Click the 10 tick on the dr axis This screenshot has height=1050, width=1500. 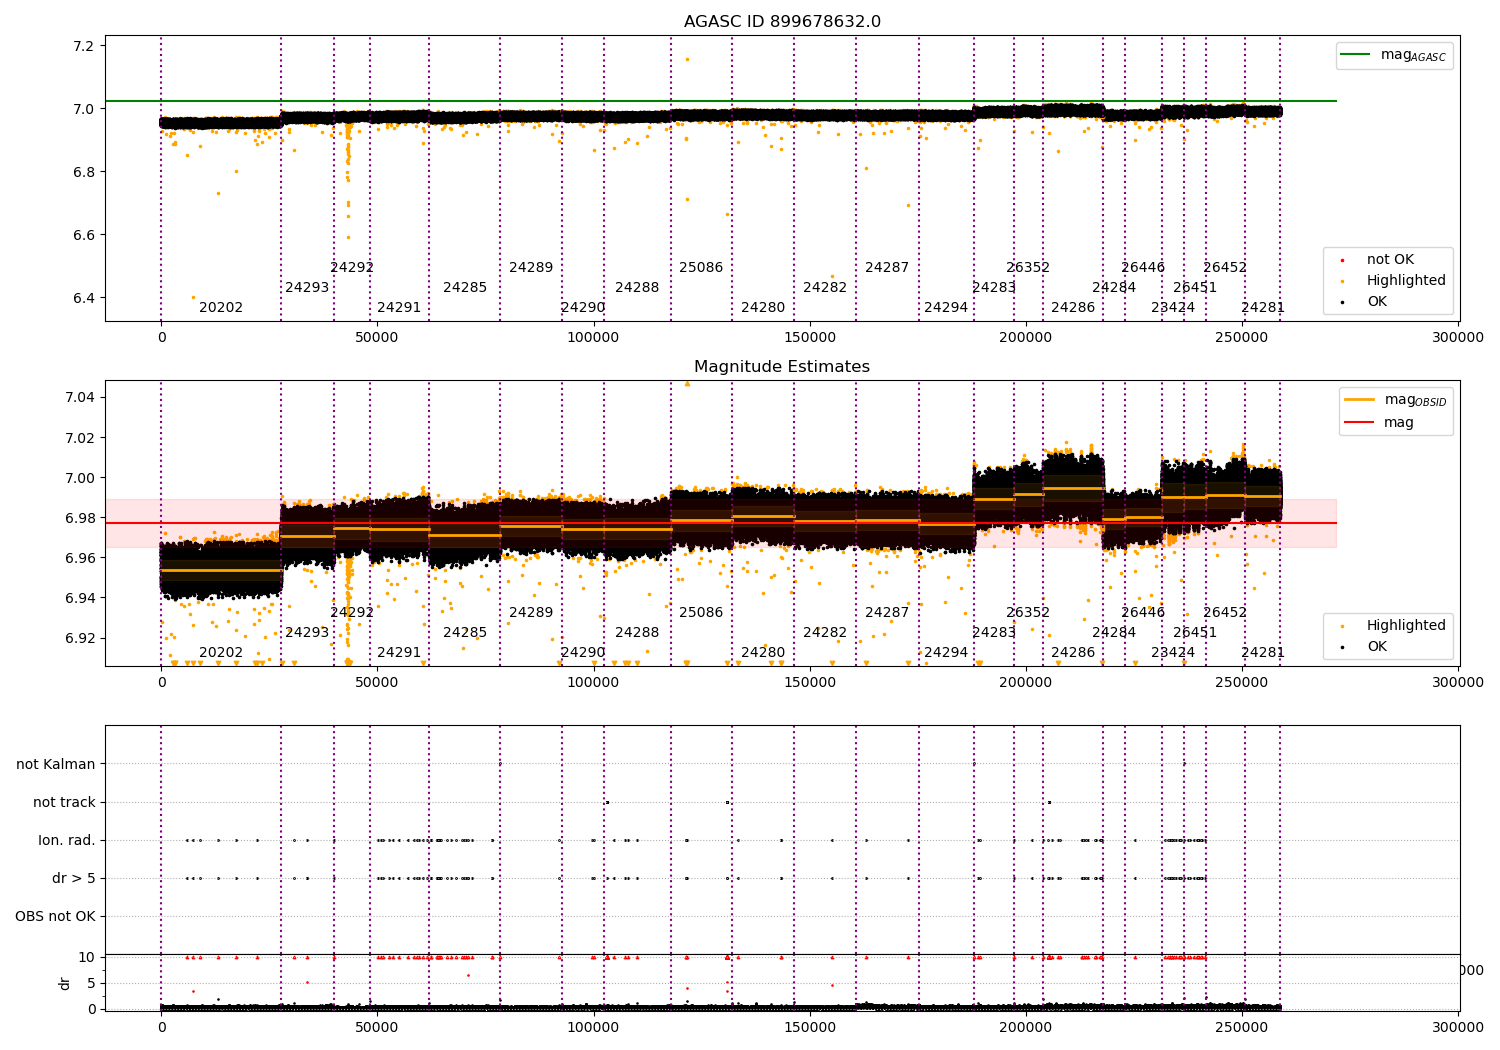(87, 957)
